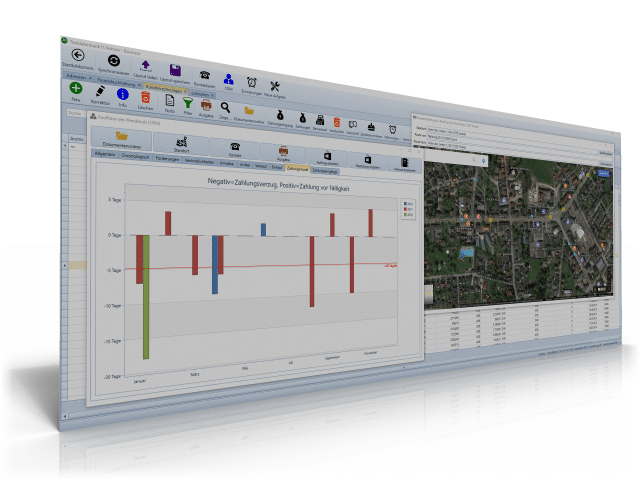
Task: Click the green January bar in chart
Action: coord(146,297)
